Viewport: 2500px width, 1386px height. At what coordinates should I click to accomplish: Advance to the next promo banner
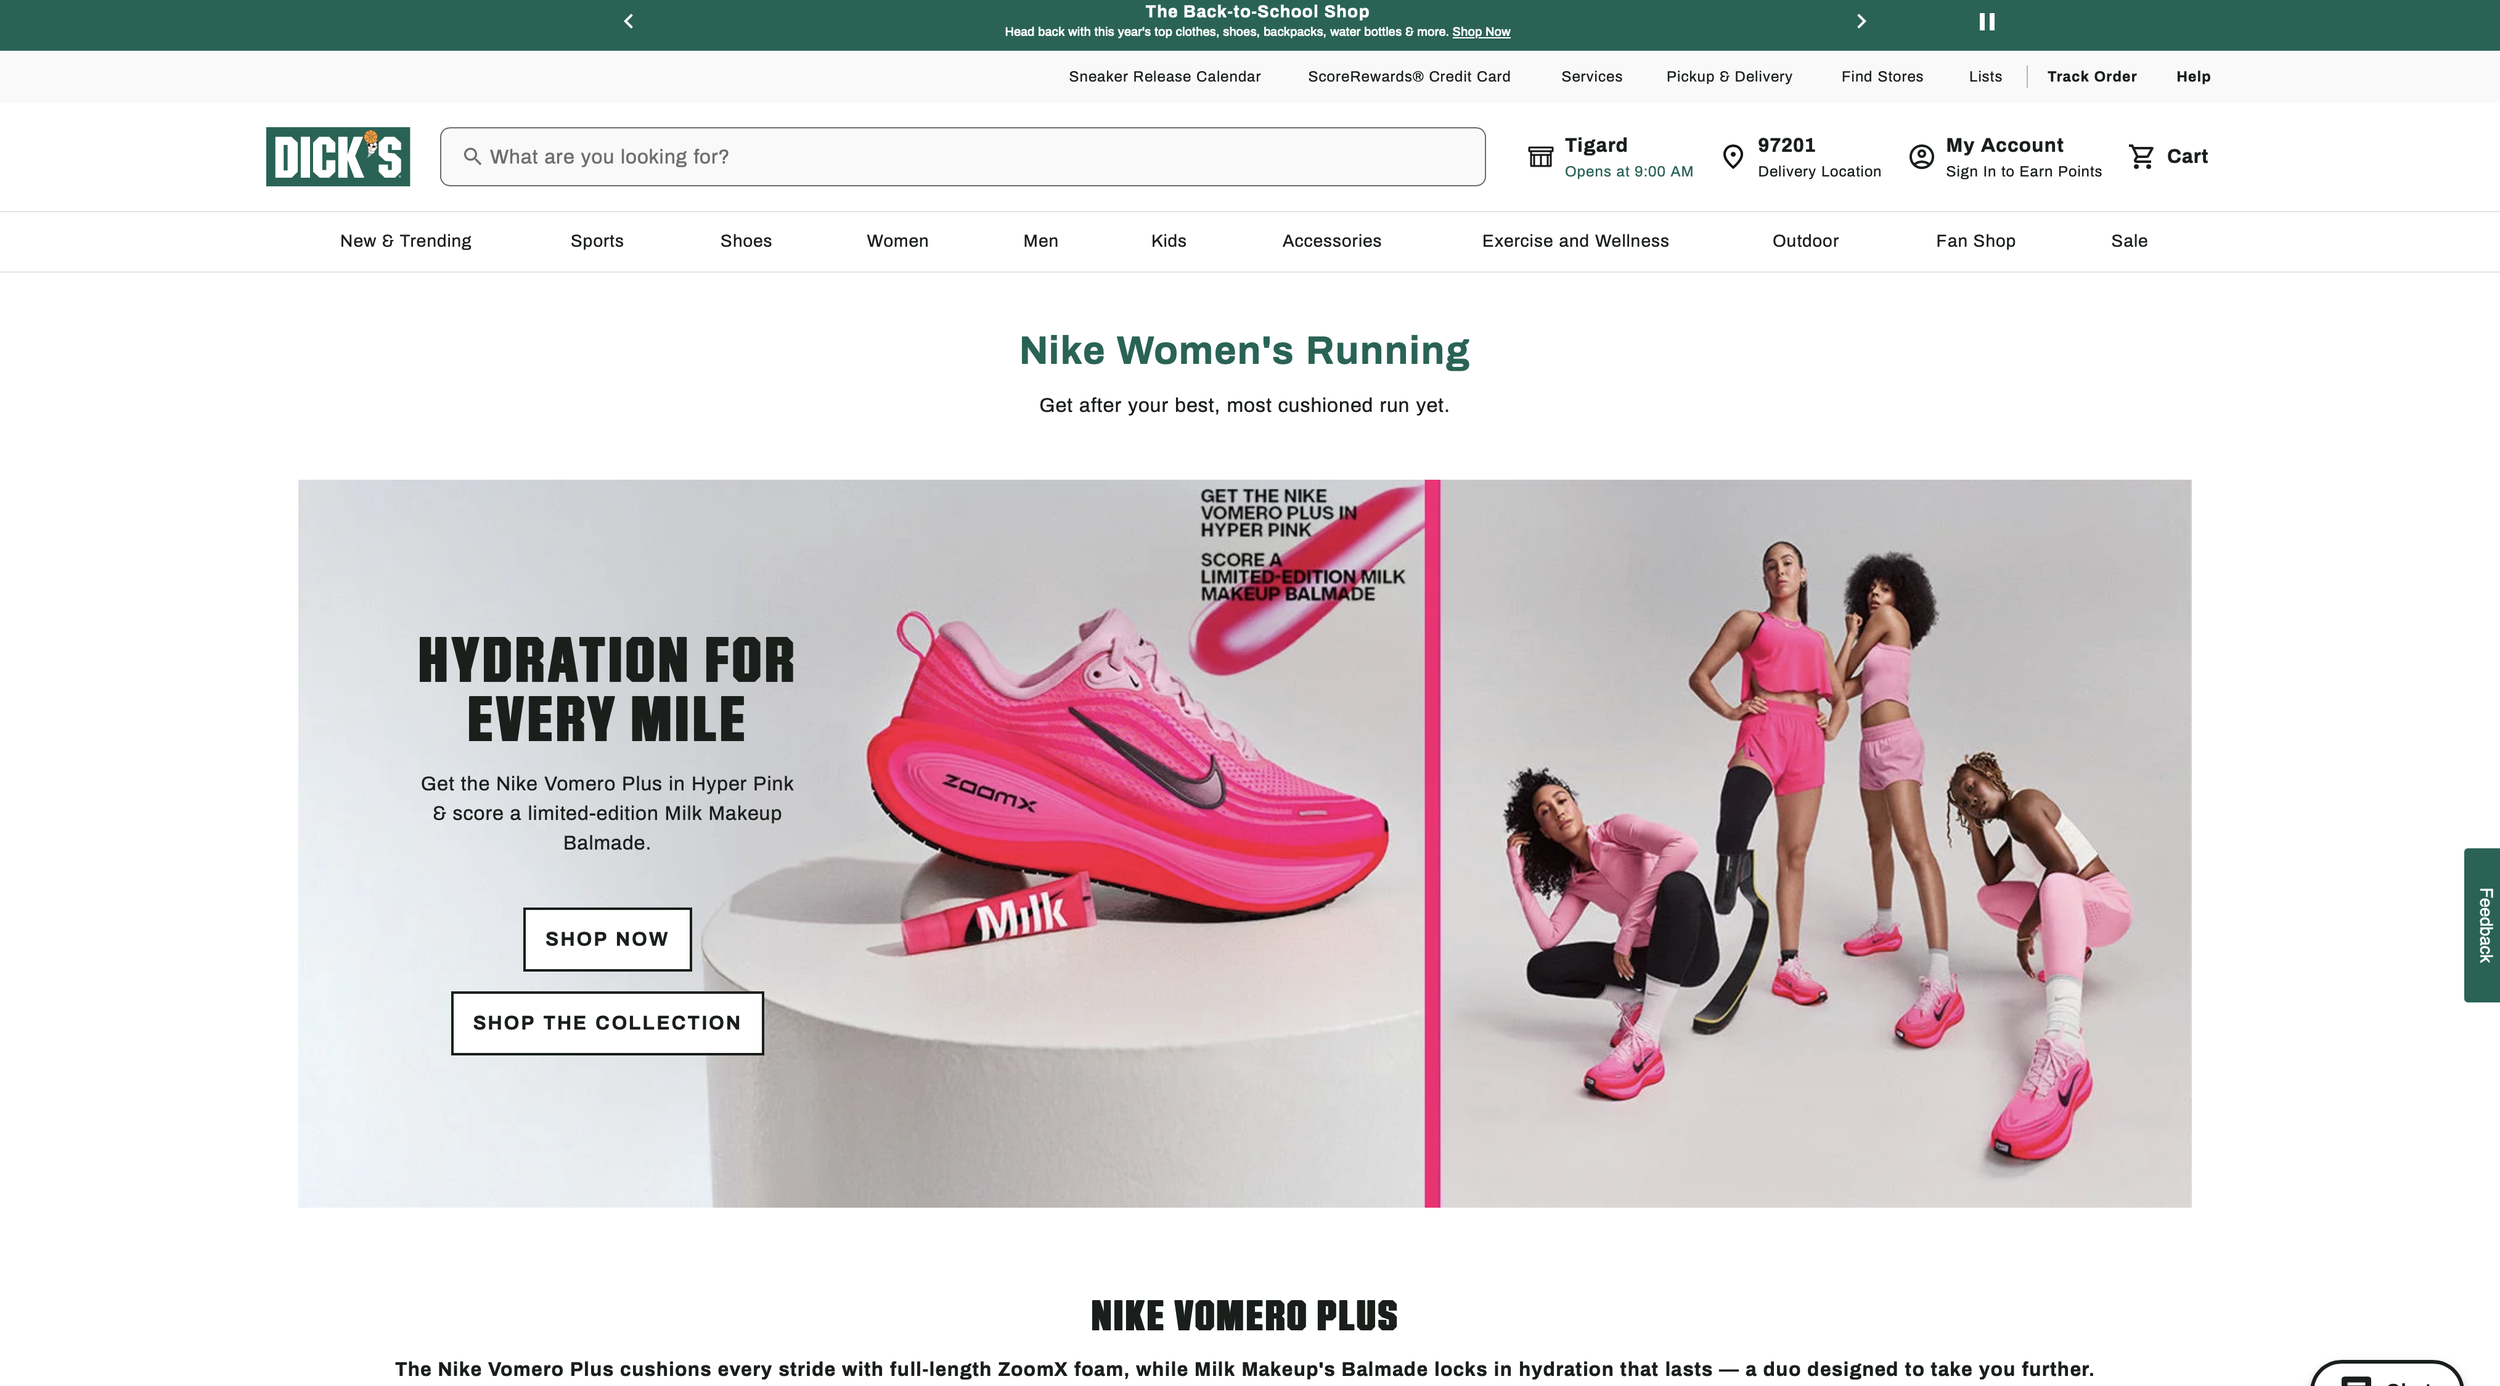1861,21
